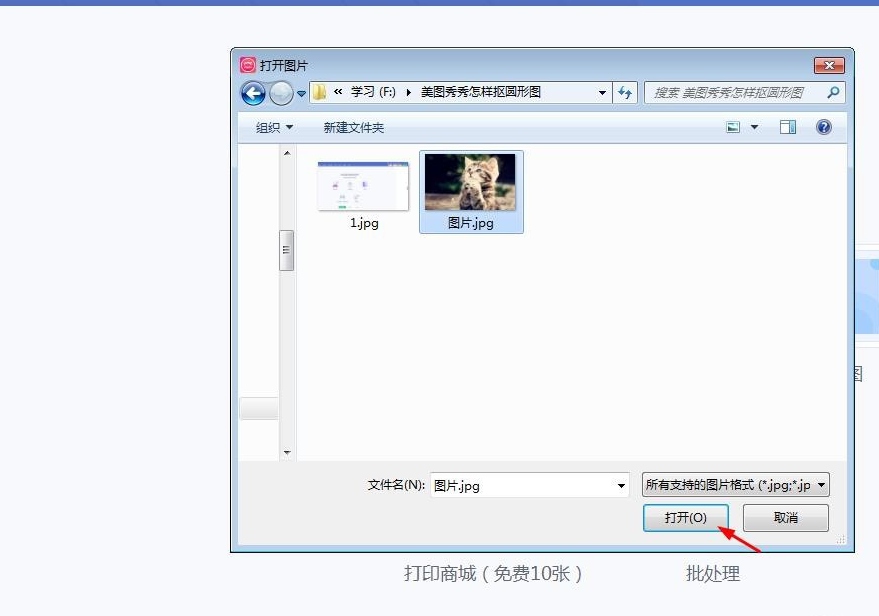Select the 1.jpg thumbnail

pos(363,184)
